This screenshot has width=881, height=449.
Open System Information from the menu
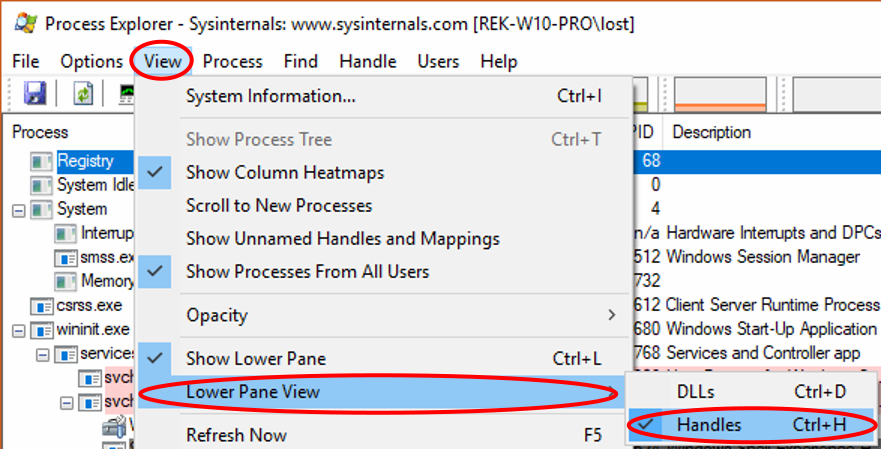point(270,97)
